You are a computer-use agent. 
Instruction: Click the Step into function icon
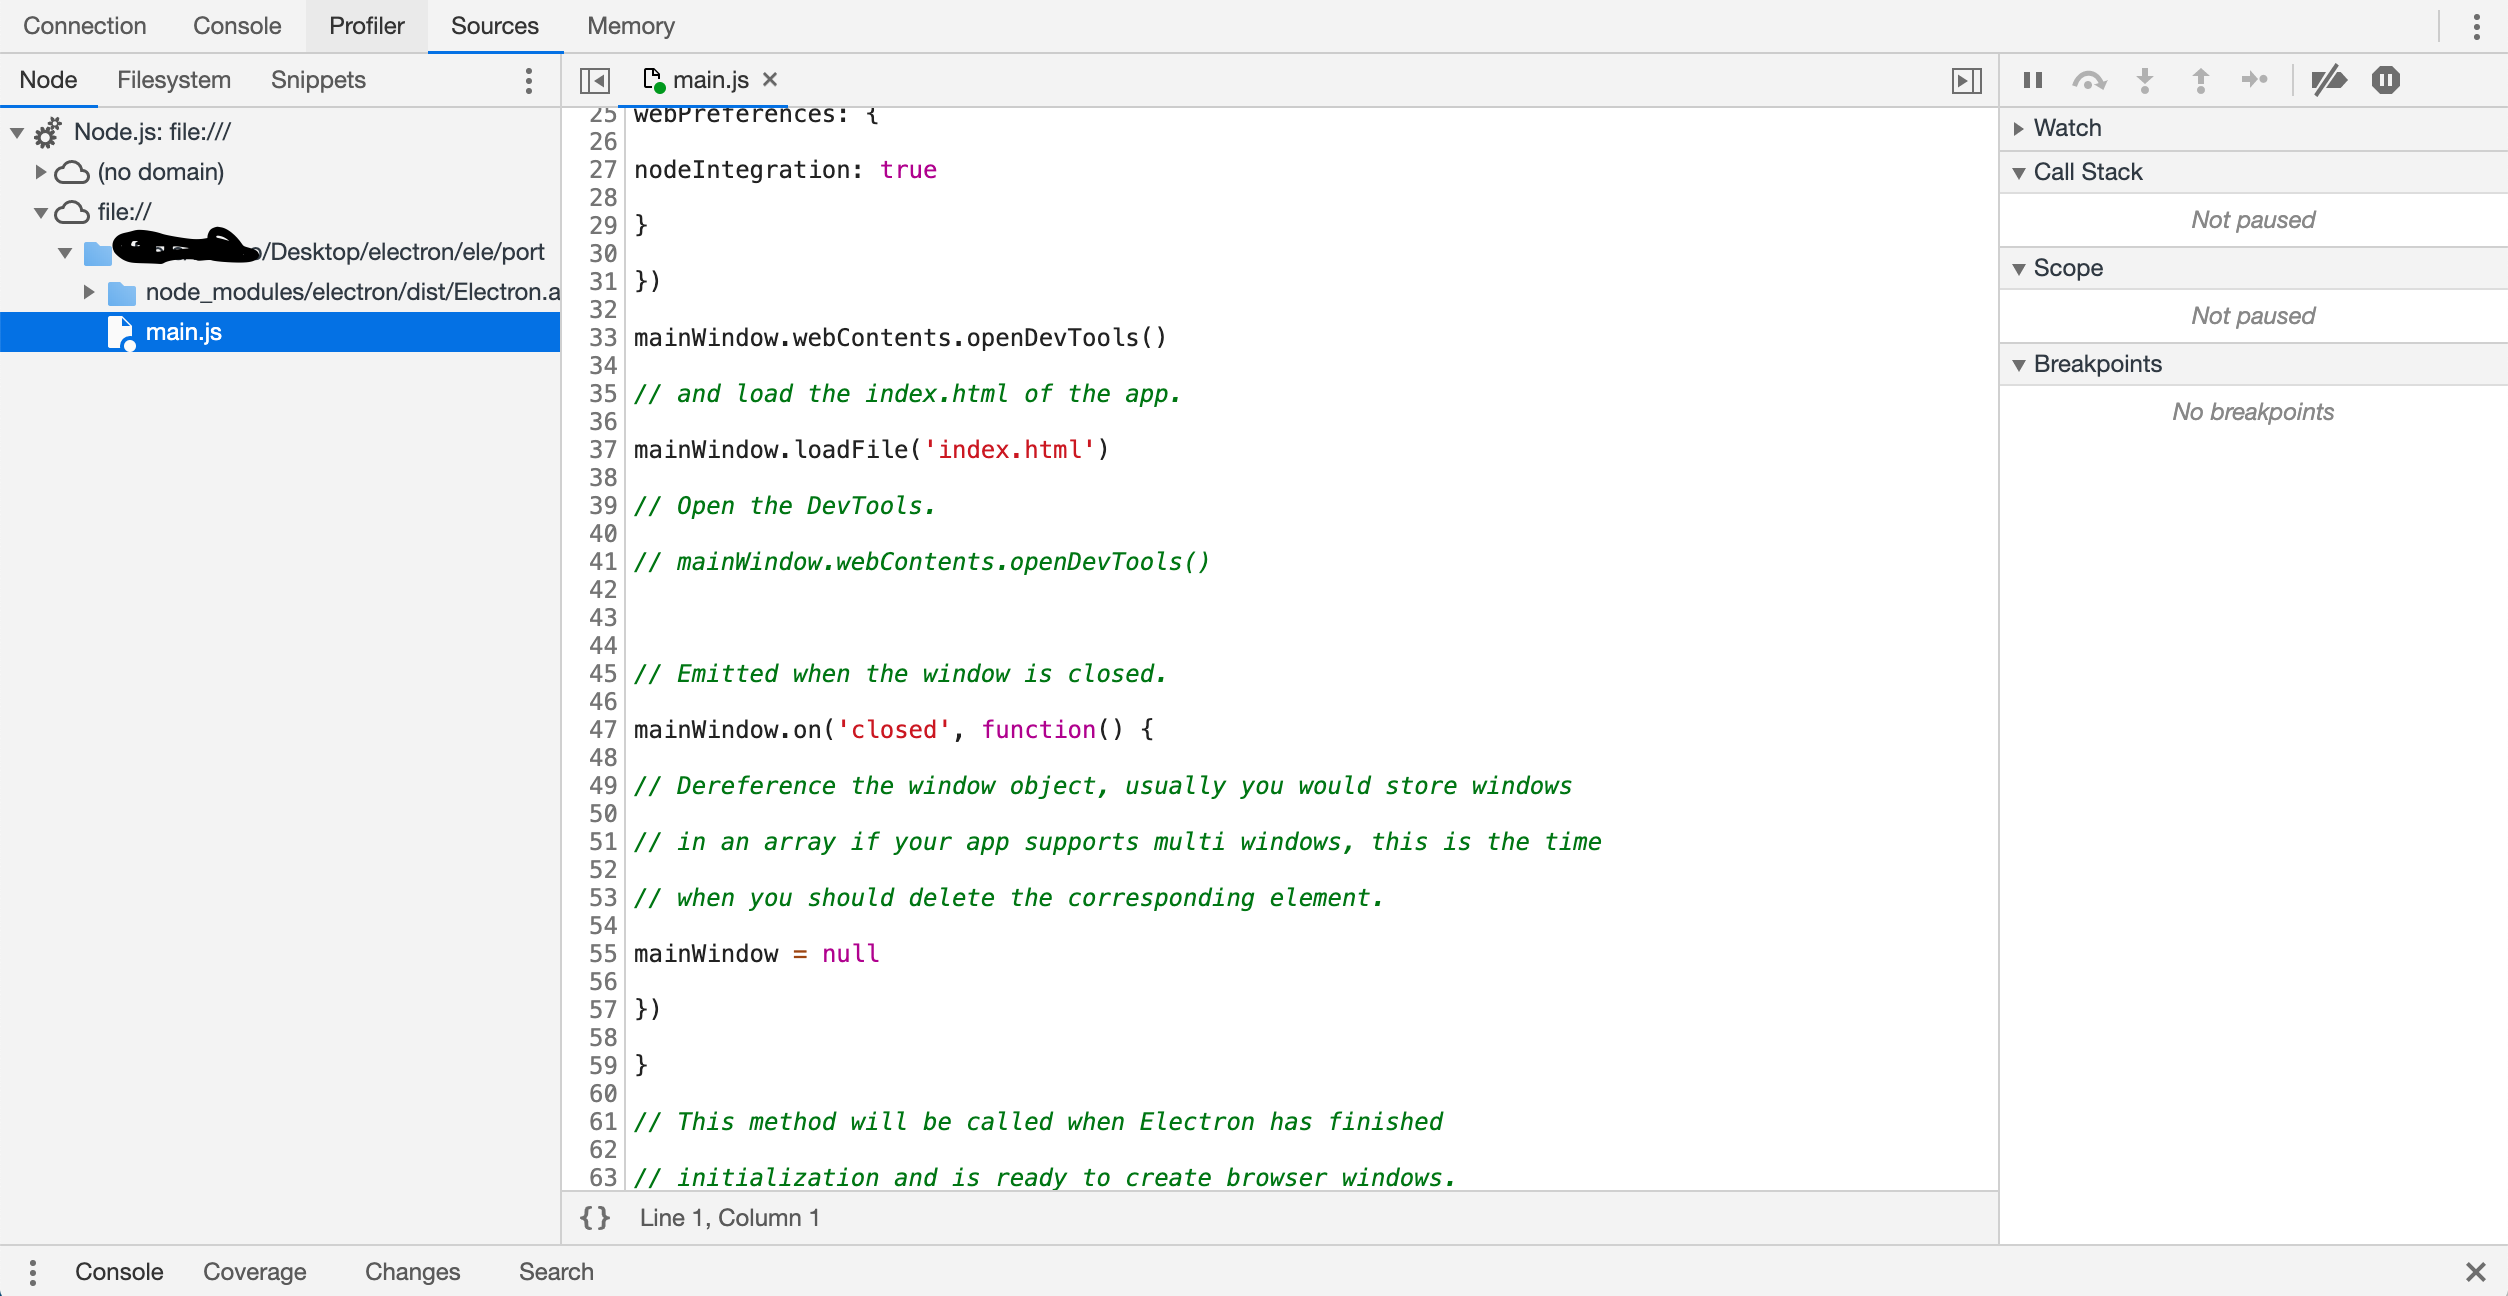coord(2145,80)
